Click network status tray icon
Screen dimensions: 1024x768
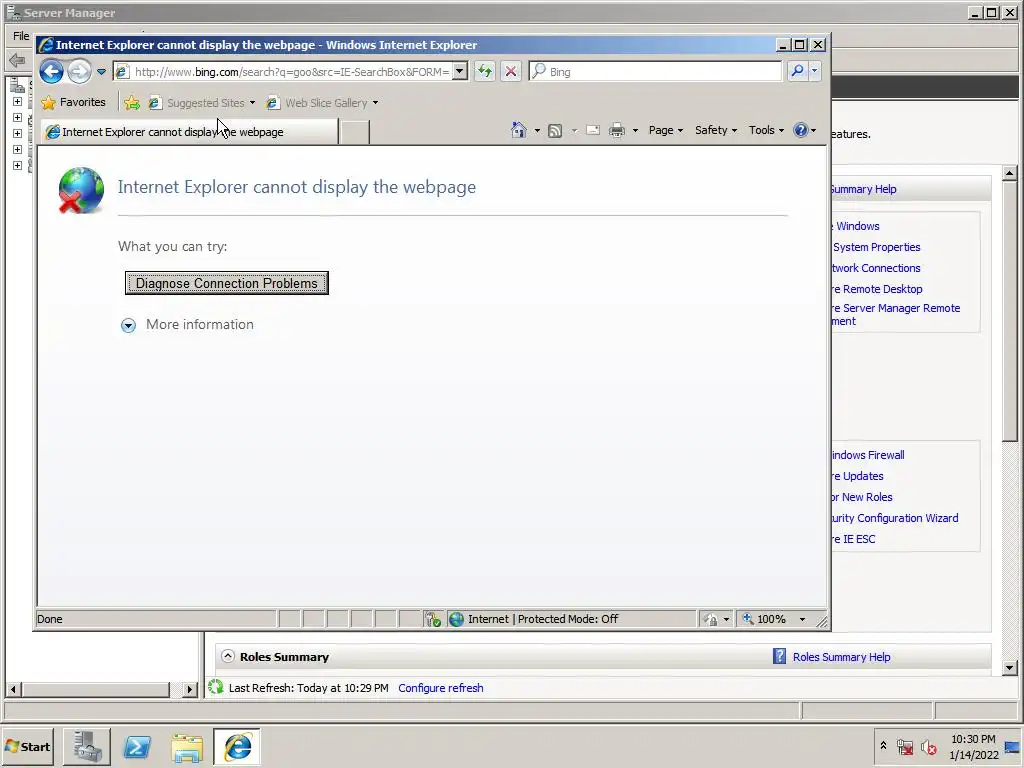click(x=904, y=746)
